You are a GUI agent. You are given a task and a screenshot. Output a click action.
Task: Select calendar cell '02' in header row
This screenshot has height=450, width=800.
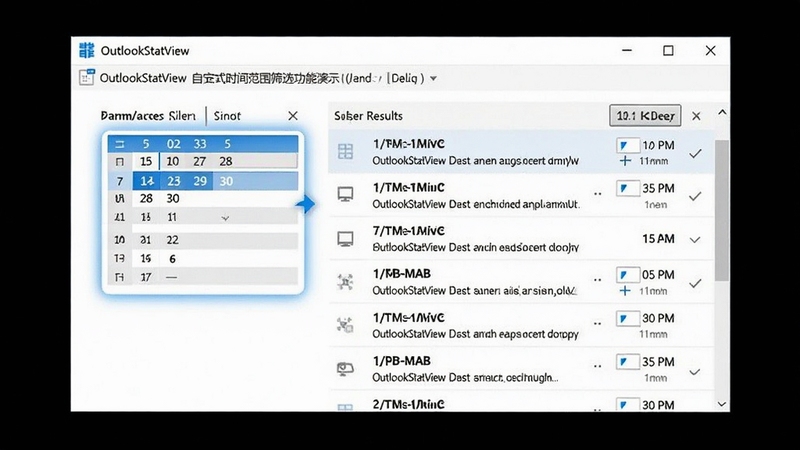tap(173, 144)
